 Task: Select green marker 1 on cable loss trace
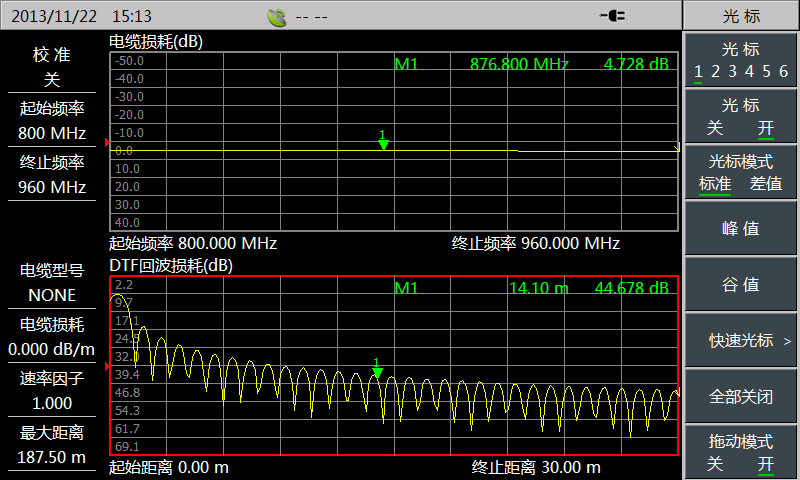pyautogui.click(x=383, y=143)
